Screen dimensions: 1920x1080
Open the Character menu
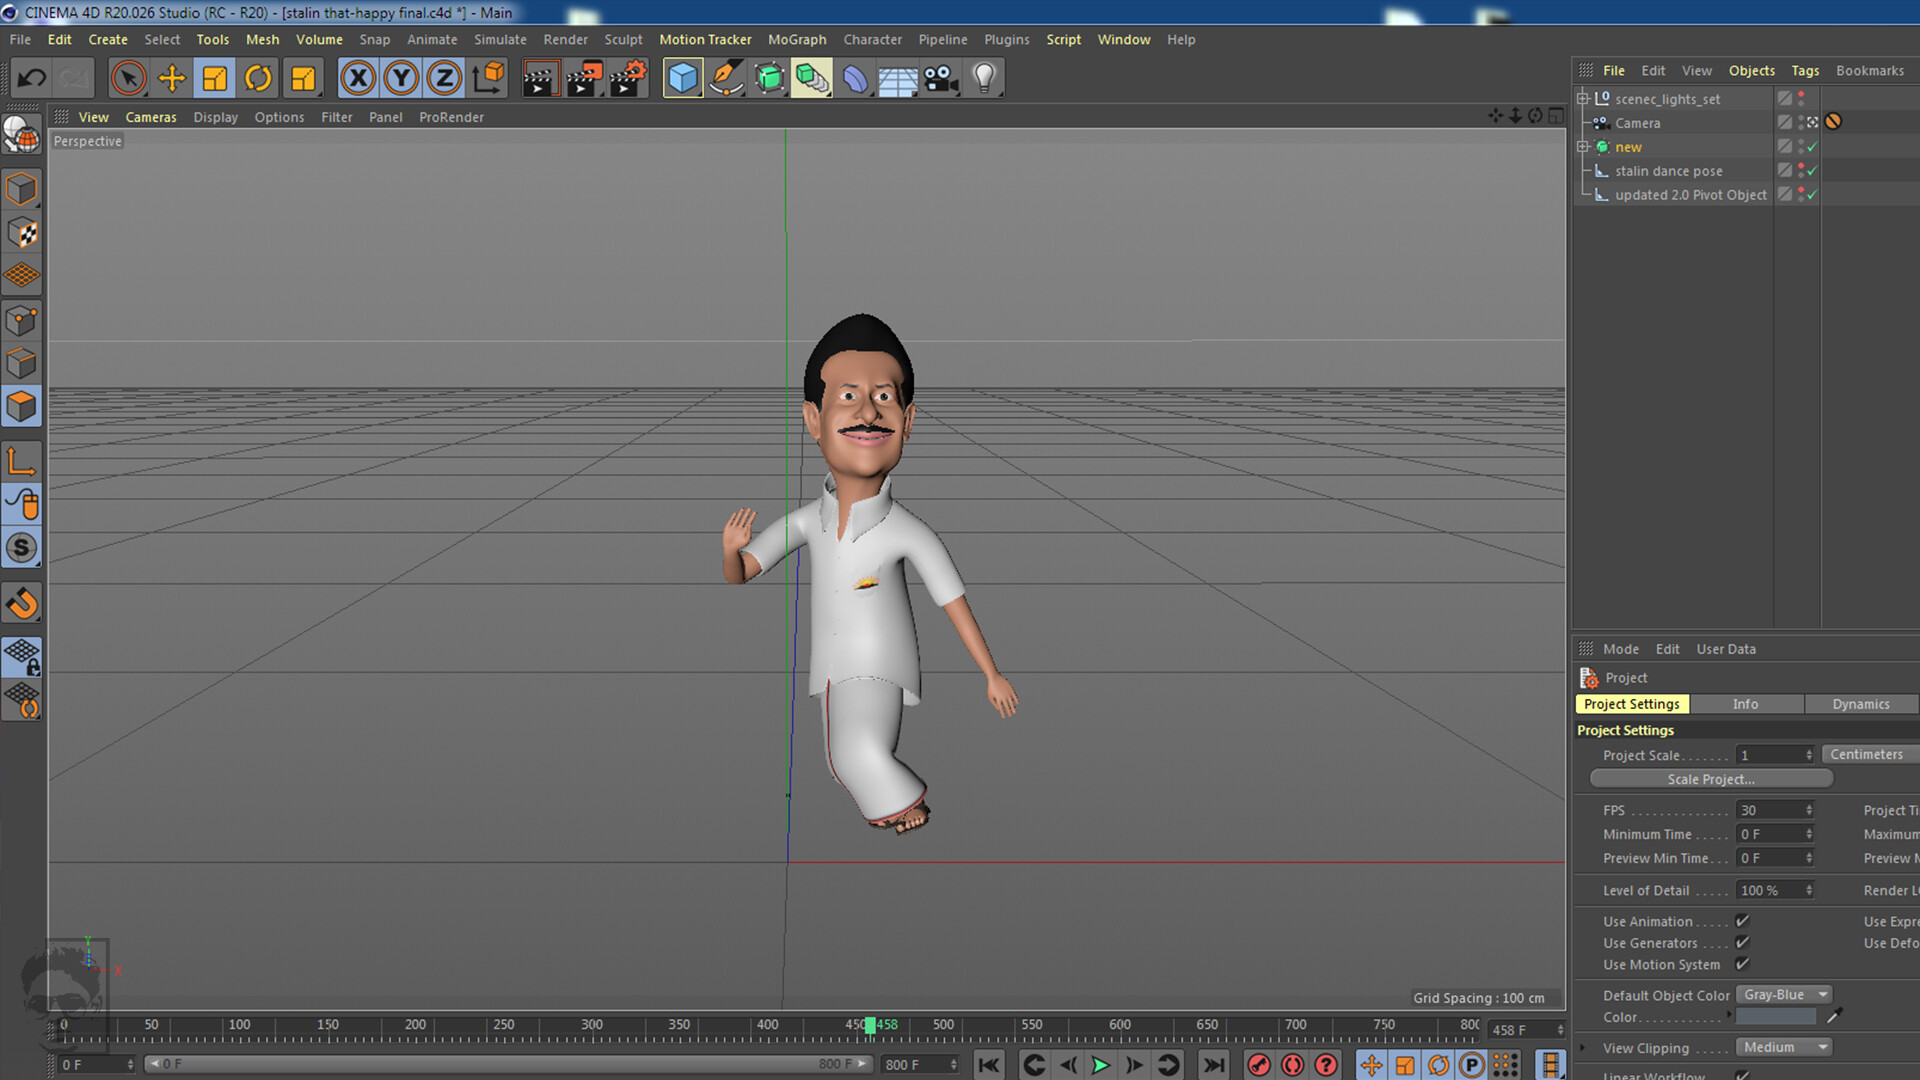[872, 40]
